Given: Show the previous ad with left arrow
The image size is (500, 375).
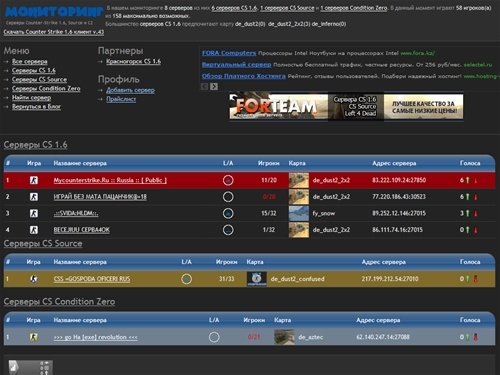Looking at the screenshot, I should click(x=205, y=86).
